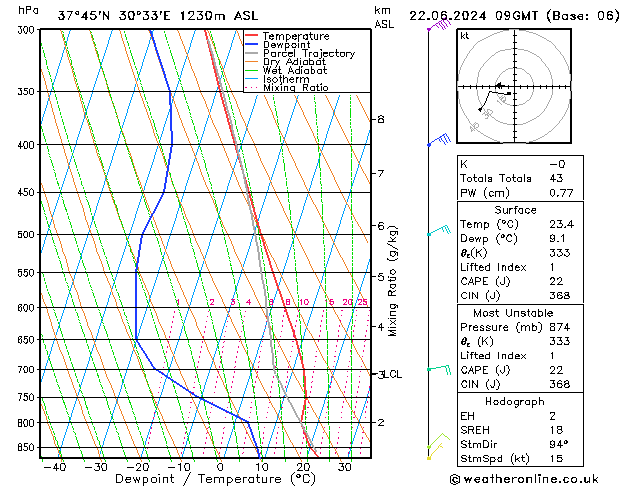Open the weatheronline.co.uk link
Viewport: 629px width, 486px height.
[x=536, y=478]
